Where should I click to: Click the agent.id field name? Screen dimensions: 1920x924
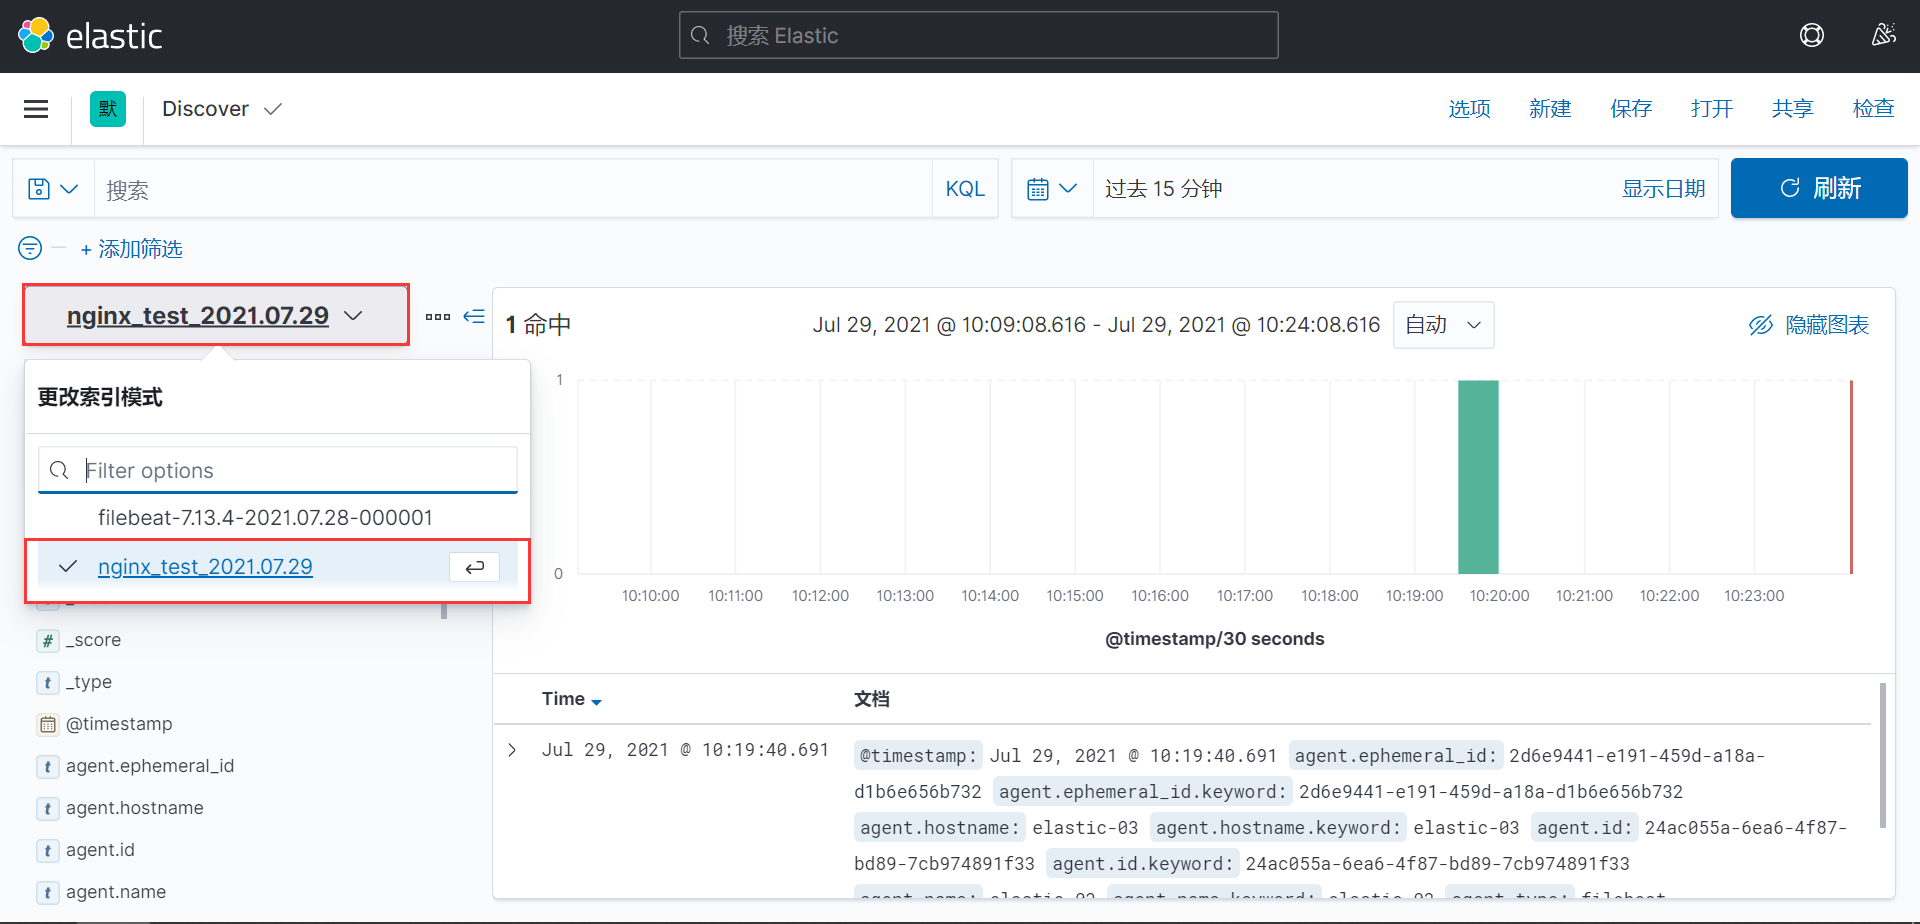(100, 851)
